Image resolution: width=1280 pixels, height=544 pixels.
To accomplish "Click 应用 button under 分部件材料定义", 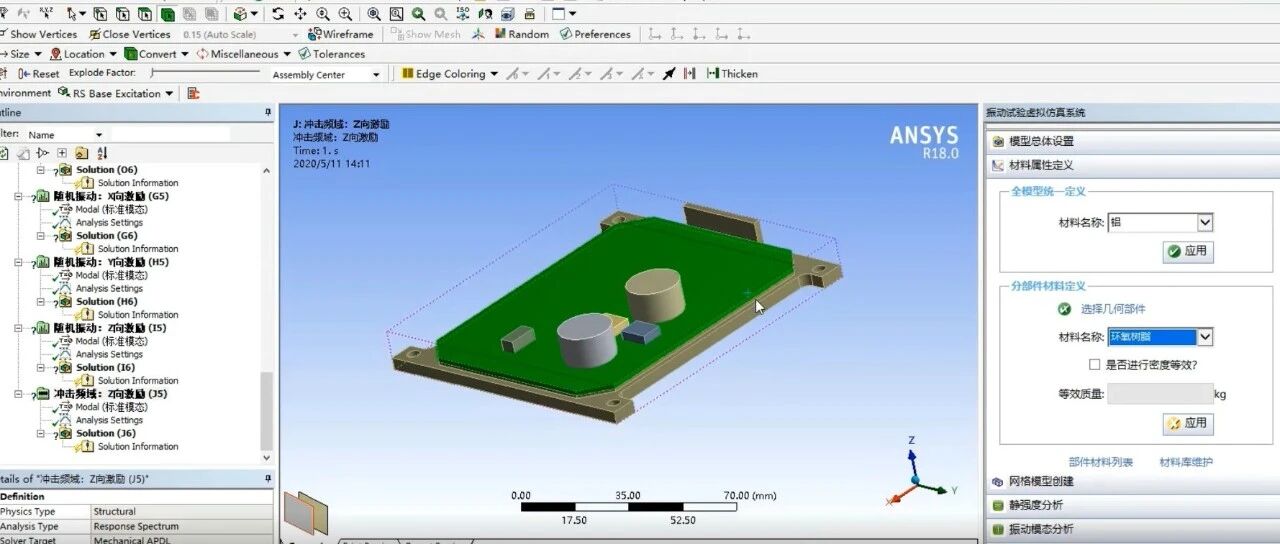I will (1188, 423).
